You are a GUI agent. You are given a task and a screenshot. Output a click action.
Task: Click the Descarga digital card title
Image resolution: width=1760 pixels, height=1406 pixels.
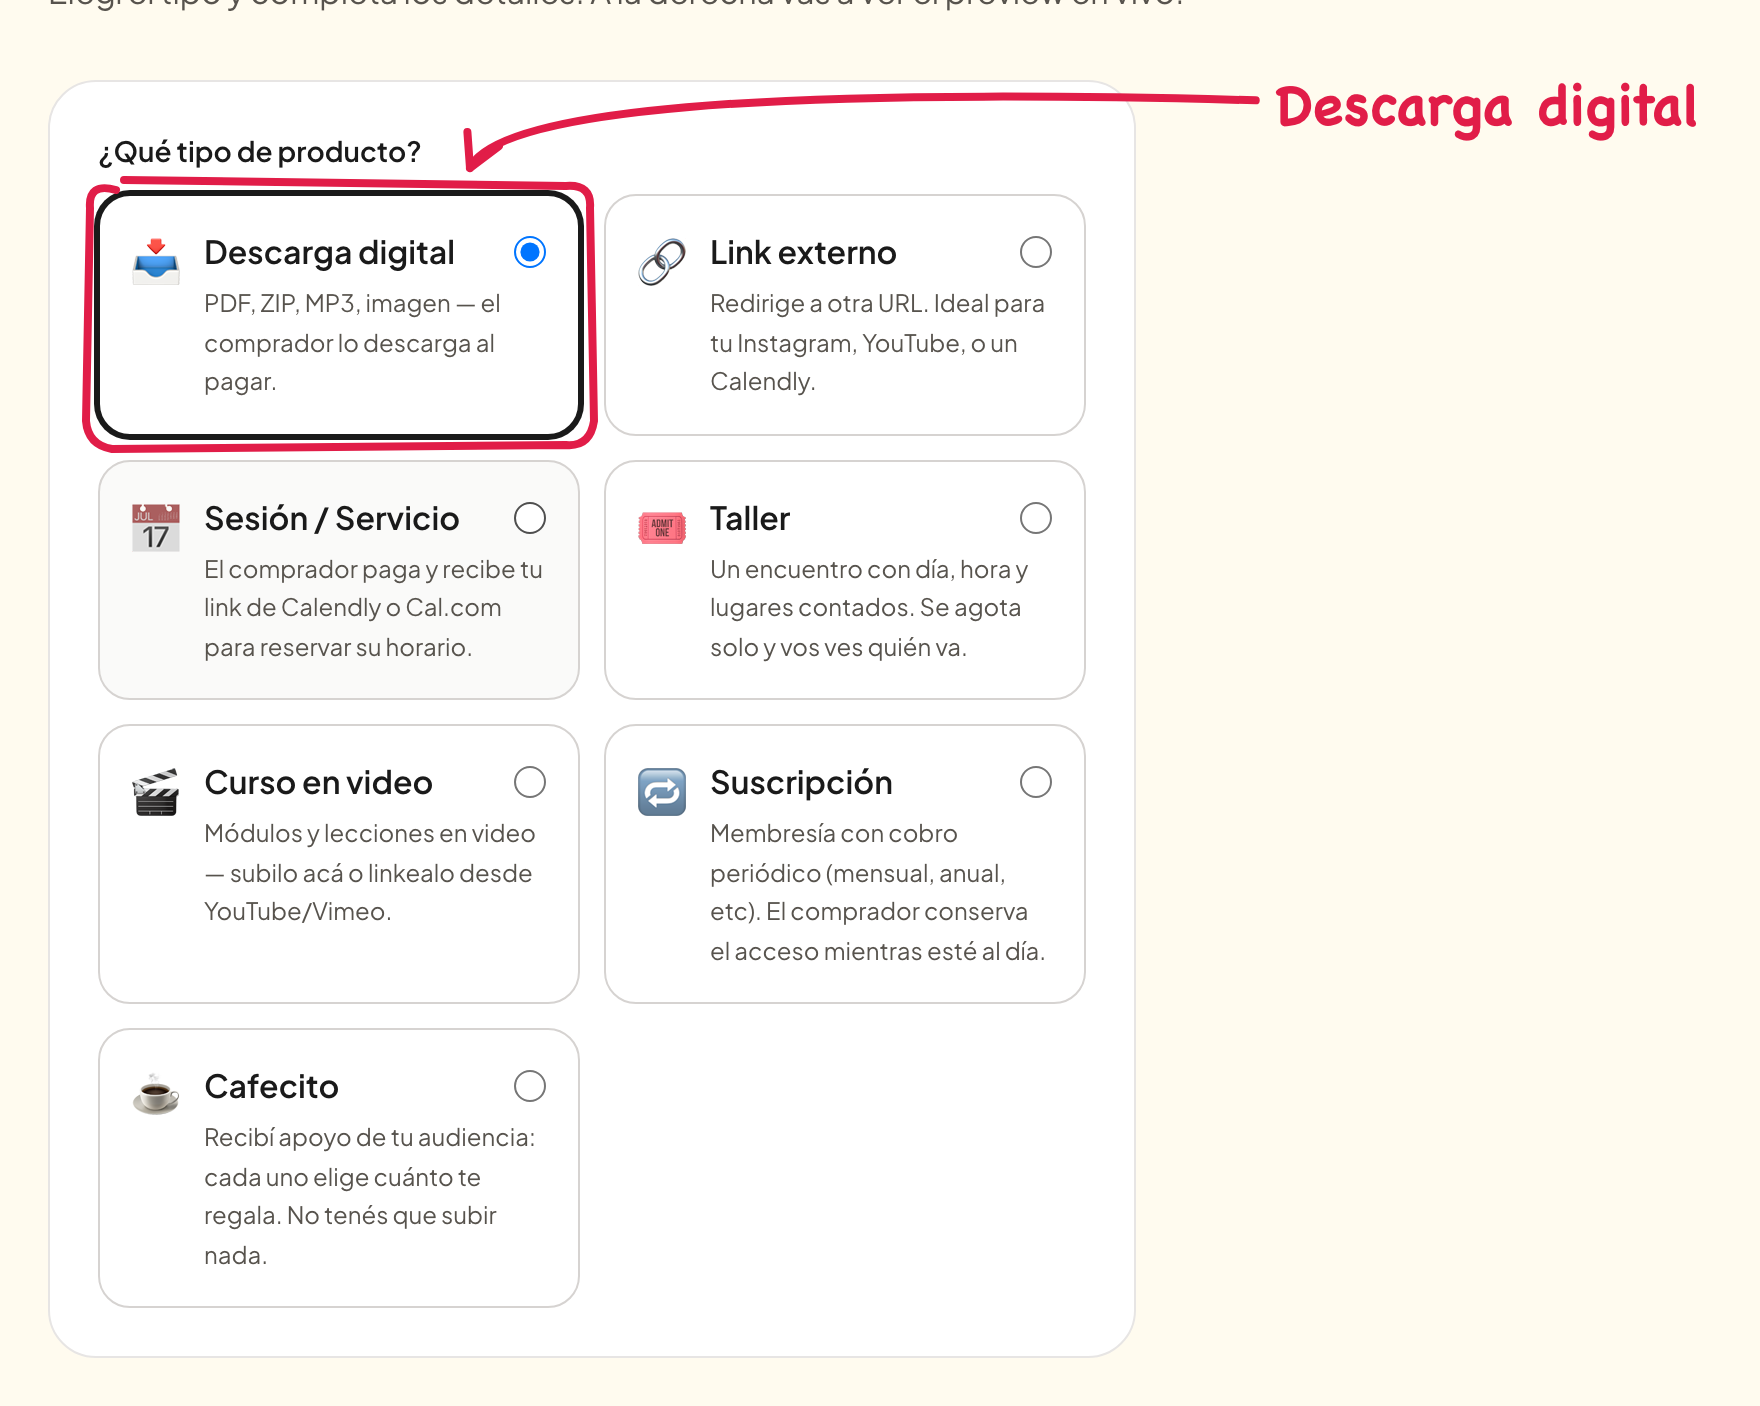(329, 253)
